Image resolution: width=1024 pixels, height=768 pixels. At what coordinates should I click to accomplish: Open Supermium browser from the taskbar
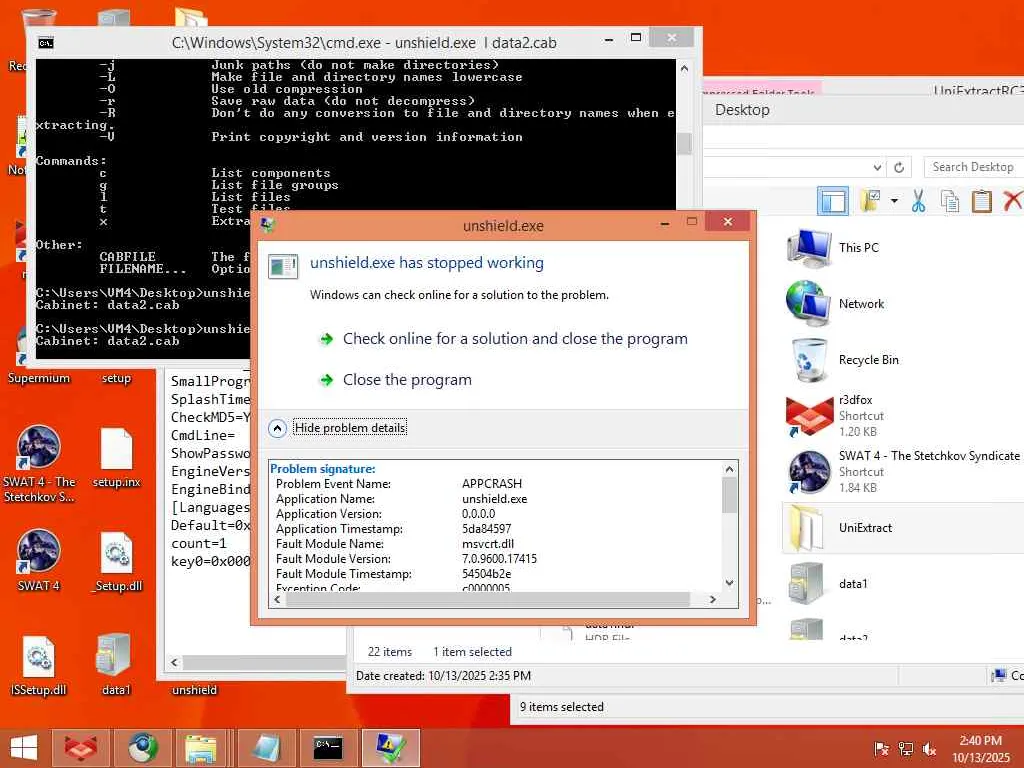click(142, 748)
